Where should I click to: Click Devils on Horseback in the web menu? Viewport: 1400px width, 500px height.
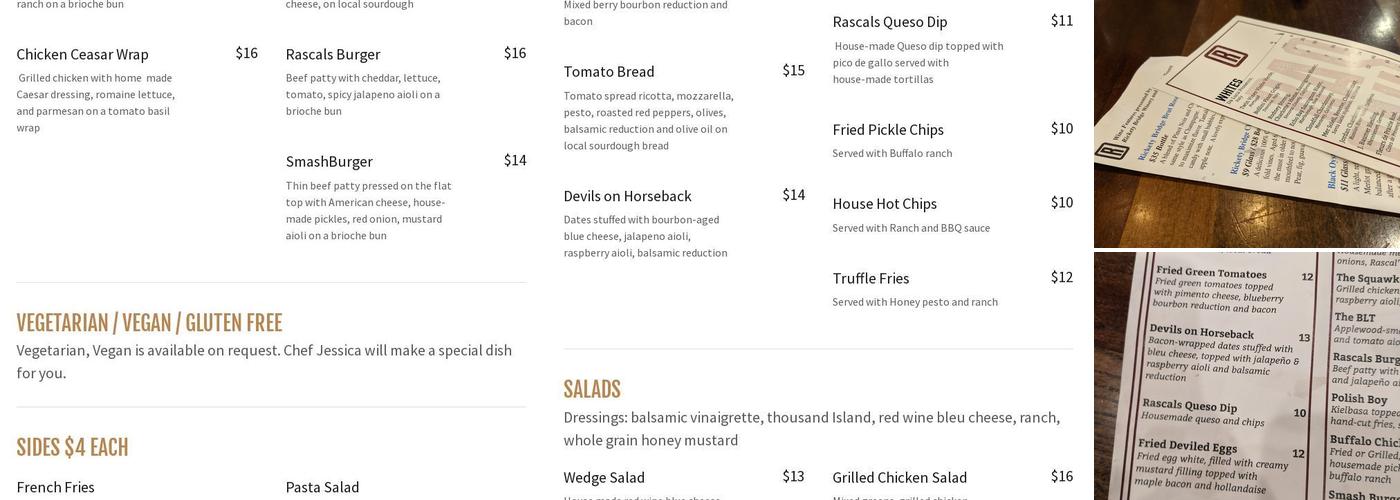(x=627, y=196)
